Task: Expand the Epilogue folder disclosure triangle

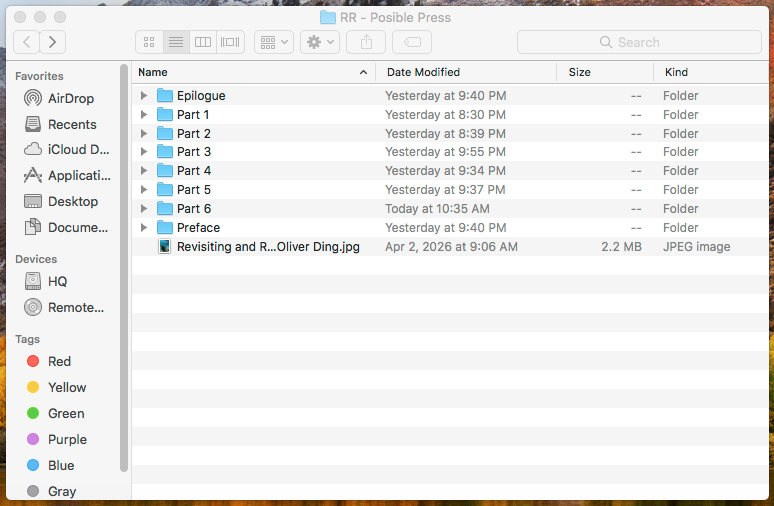Action: coord(144,96)
